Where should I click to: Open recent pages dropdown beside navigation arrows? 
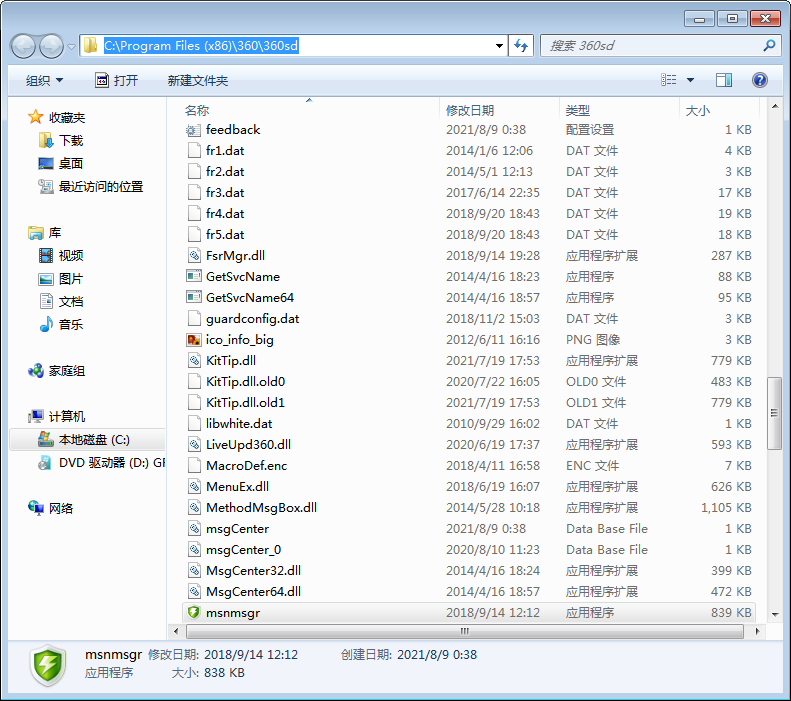point(71,46)
